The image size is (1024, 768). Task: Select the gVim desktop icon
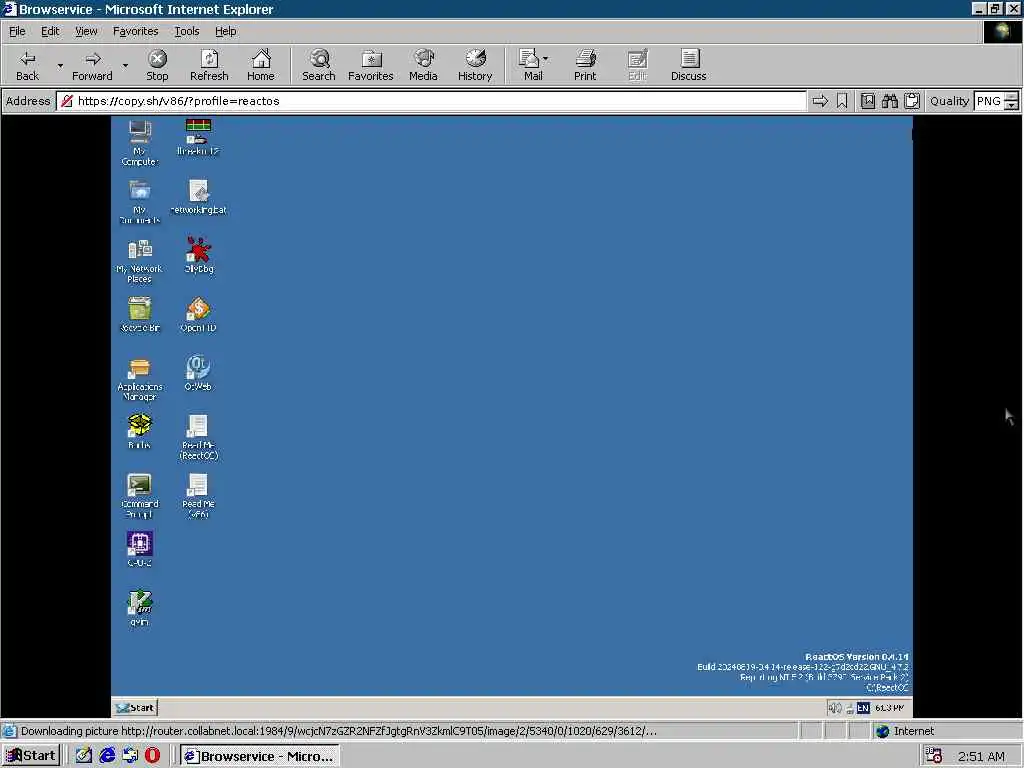click(x=139, y=608)
